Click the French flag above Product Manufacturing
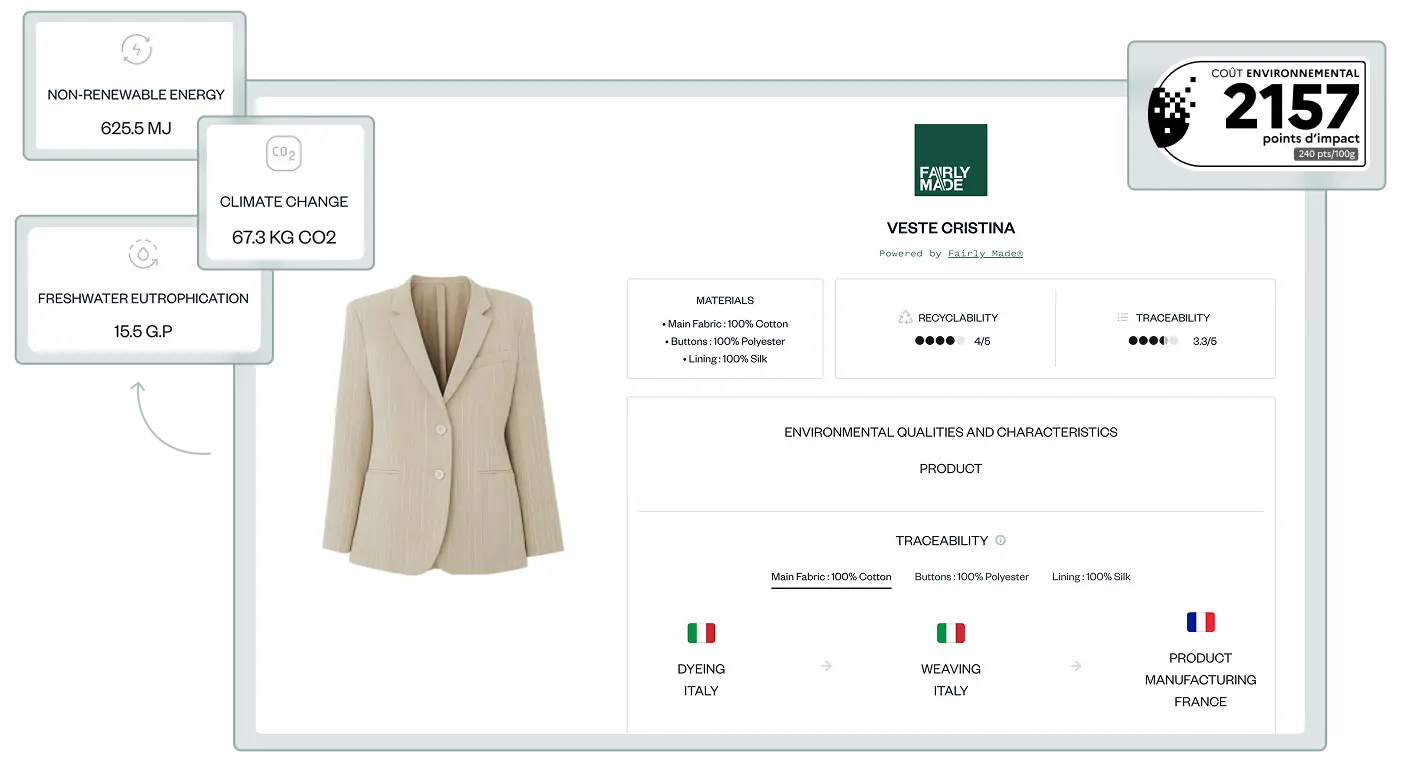The width and height of the screenshot is (1420, 774). (1200, 622)
